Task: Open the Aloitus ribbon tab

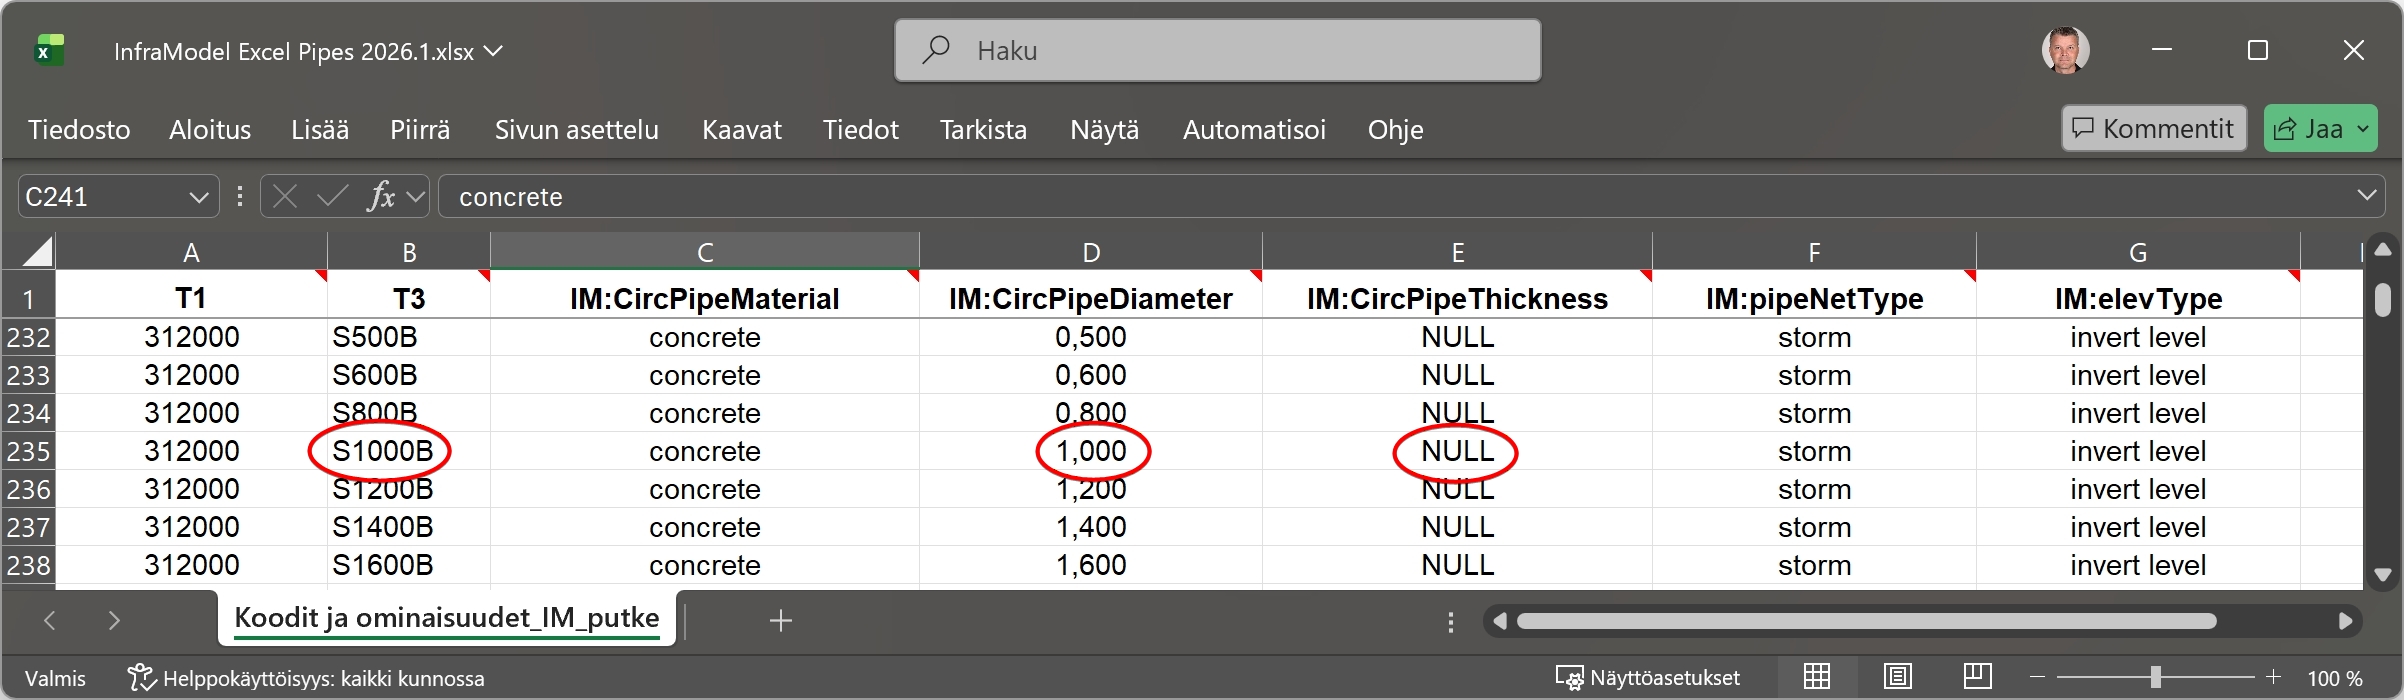Action: (x=210, y=130)
